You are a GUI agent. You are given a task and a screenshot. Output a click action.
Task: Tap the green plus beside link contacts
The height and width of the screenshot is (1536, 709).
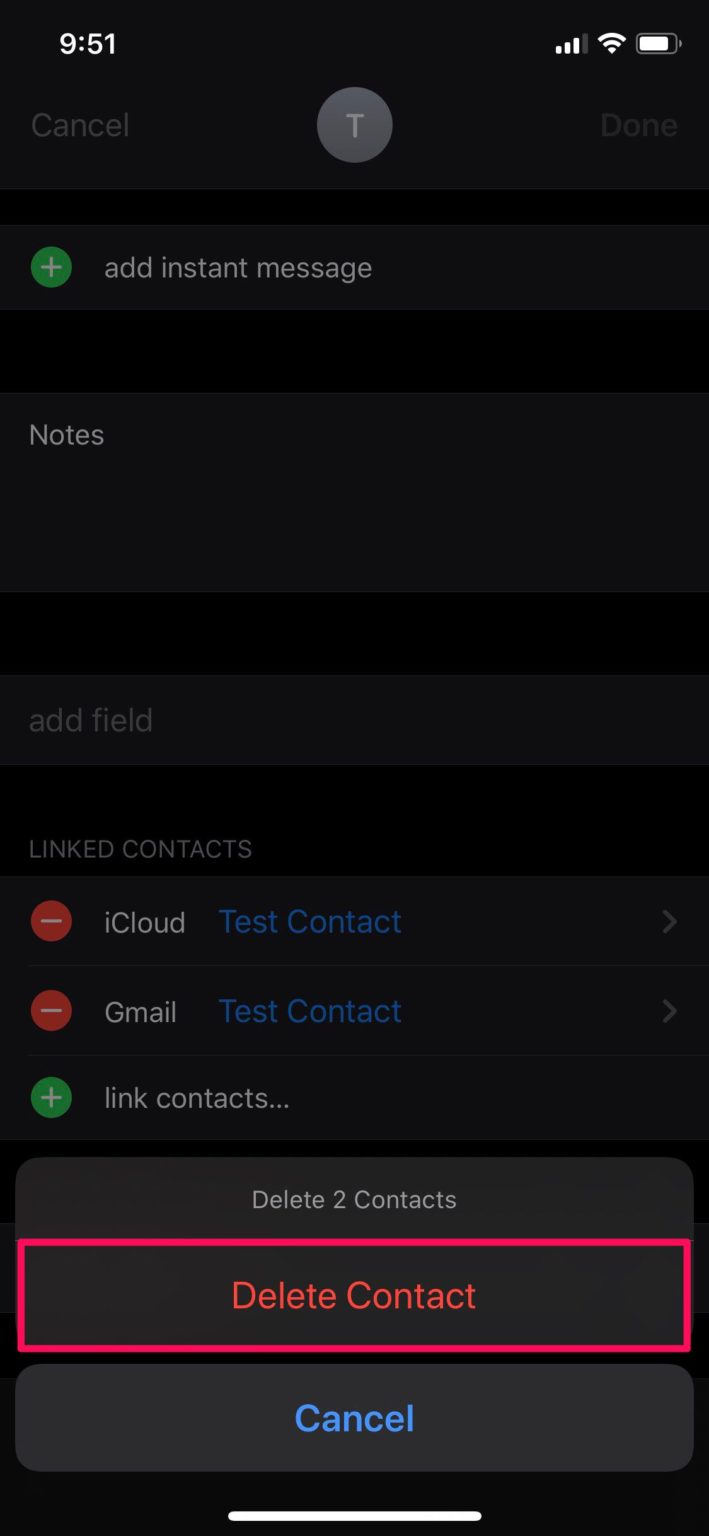point(51,1097)
